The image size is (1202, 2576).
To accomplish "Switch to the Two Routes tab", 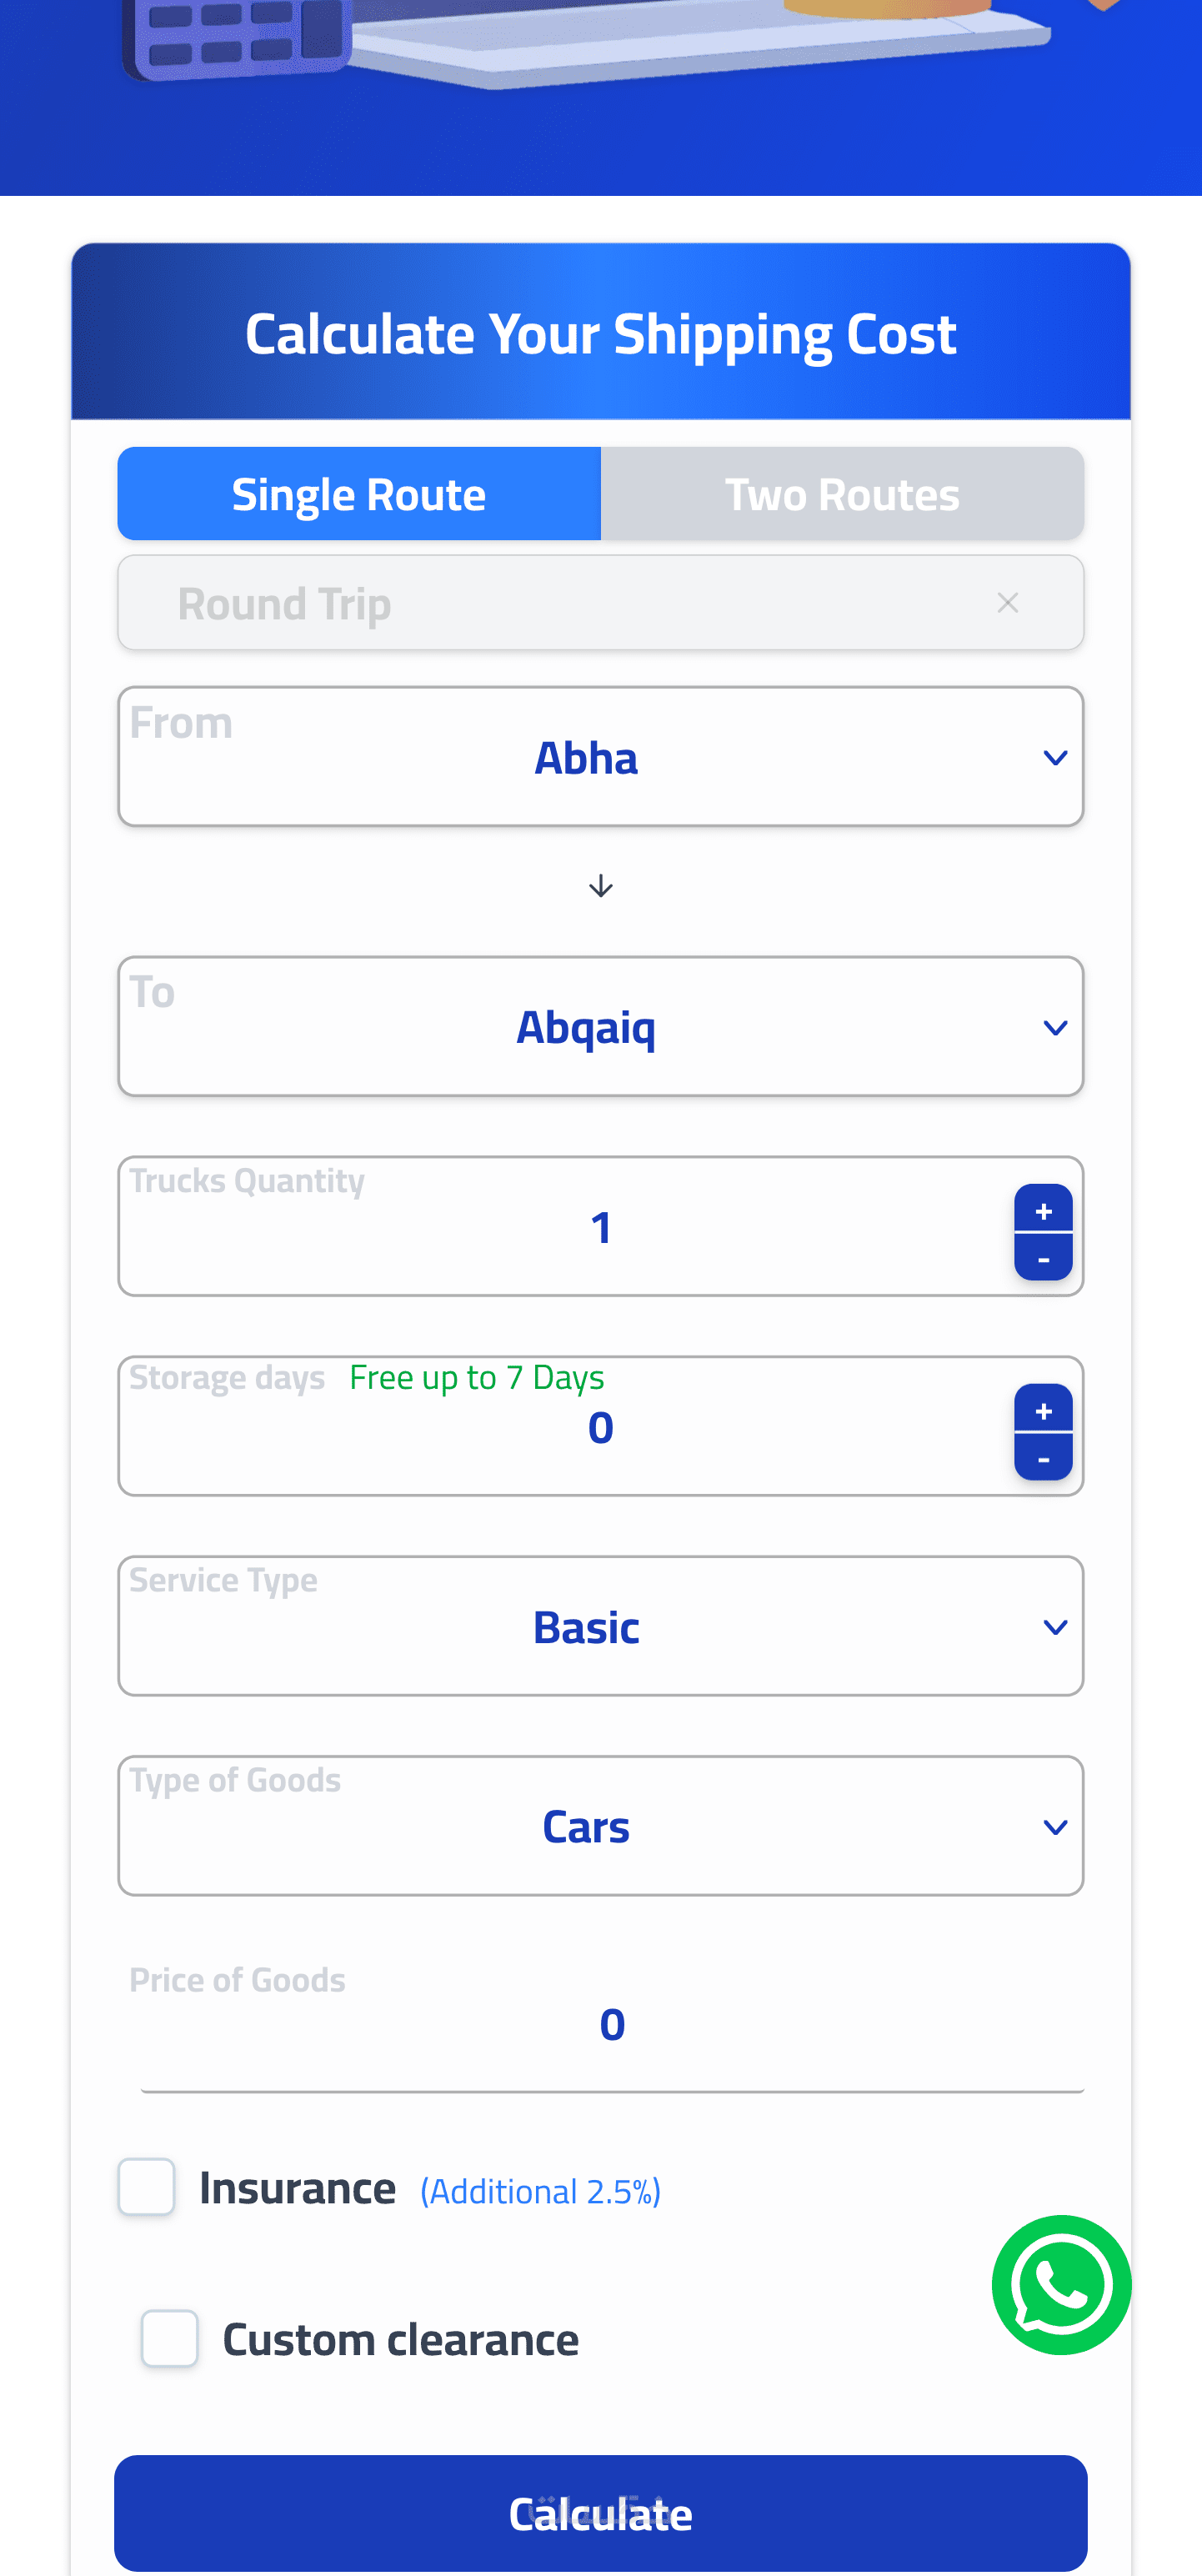I will coord(842,494).
